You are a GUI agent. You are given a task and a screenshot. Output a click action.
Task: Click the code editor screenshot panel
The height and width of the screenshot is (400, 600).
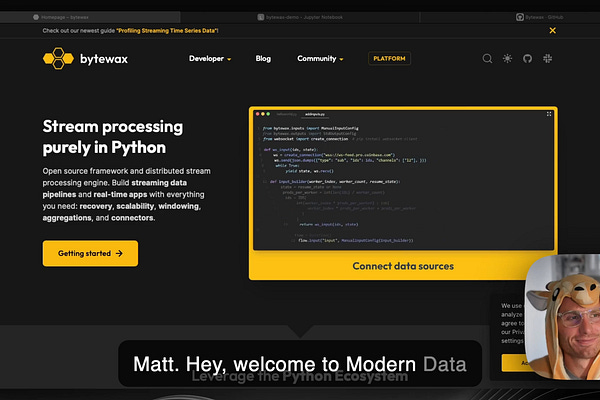tap(403, 180)
